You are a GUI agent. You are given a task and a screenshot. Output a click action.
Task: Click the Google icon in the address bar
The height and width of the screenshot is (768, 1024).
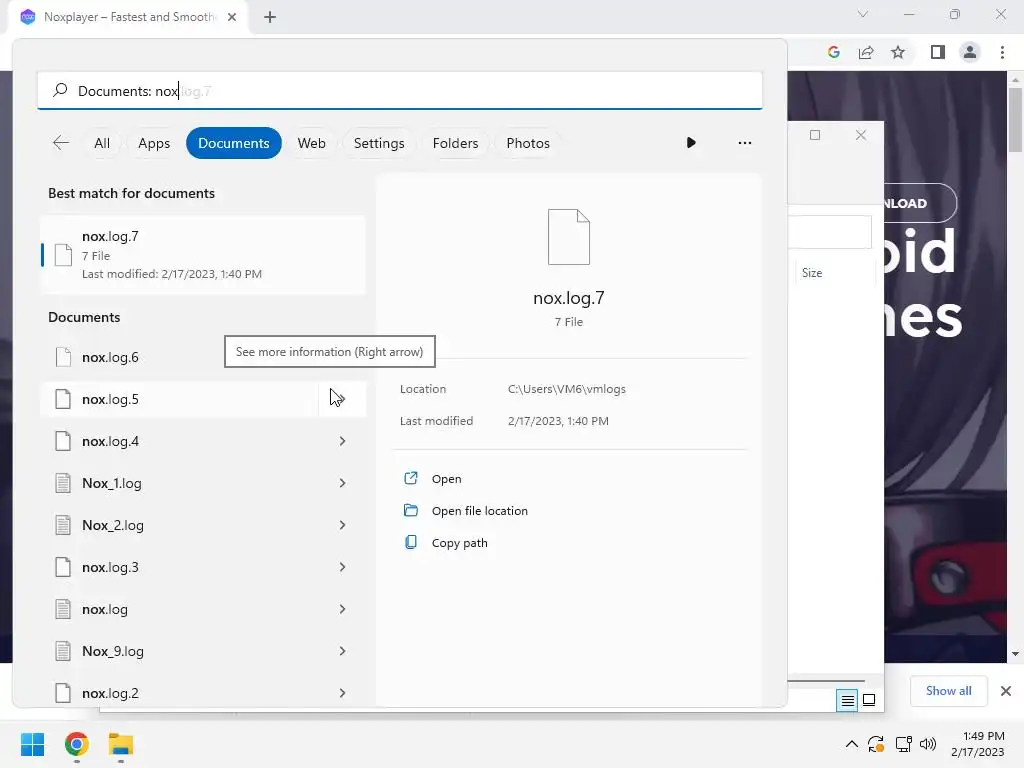point(833,52)
